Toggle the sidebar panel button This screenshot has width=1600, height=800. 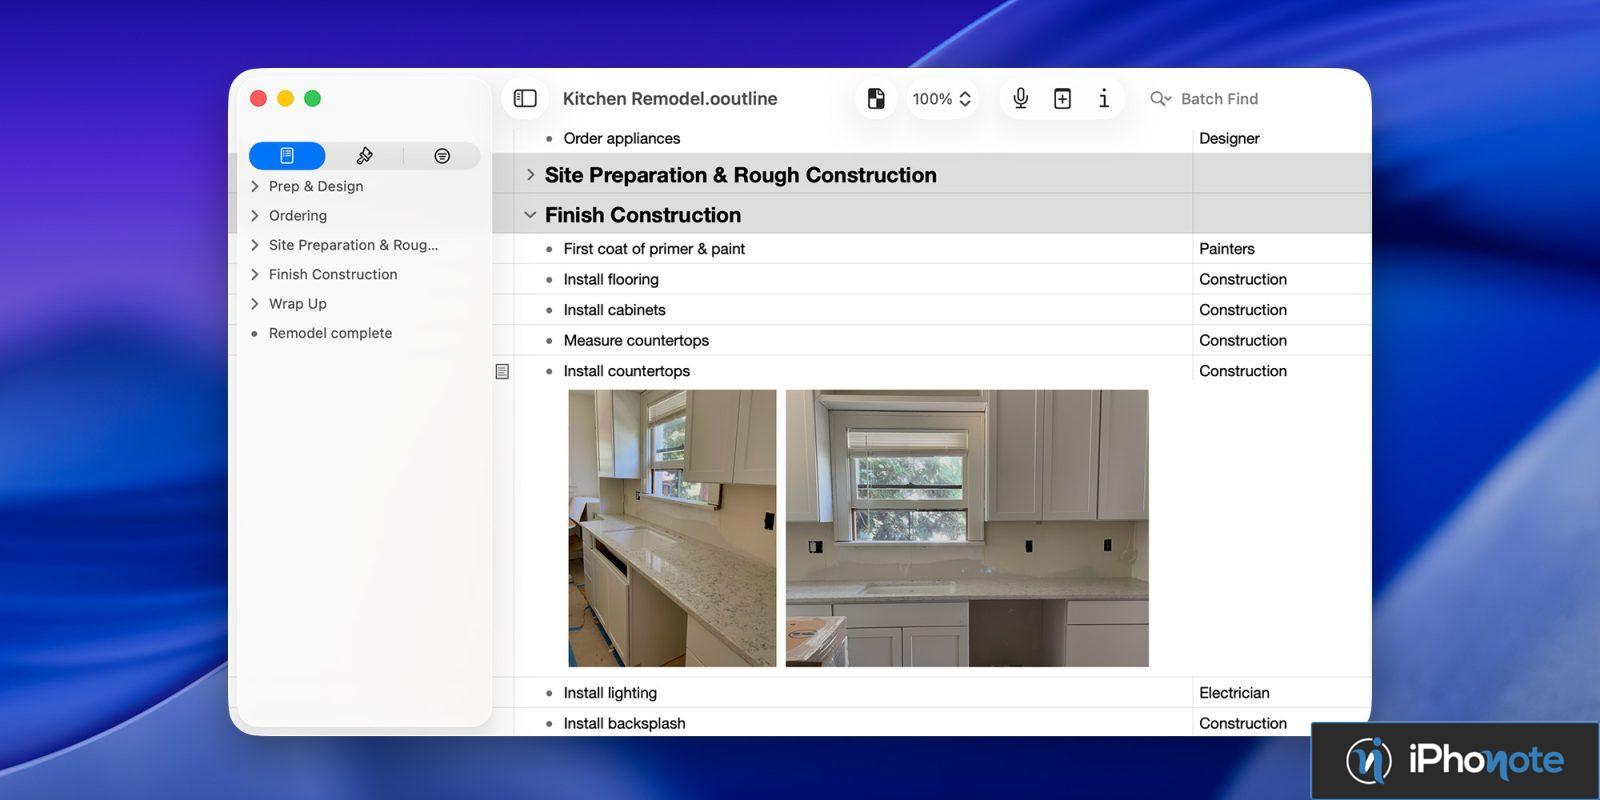(x=525, y=98)
